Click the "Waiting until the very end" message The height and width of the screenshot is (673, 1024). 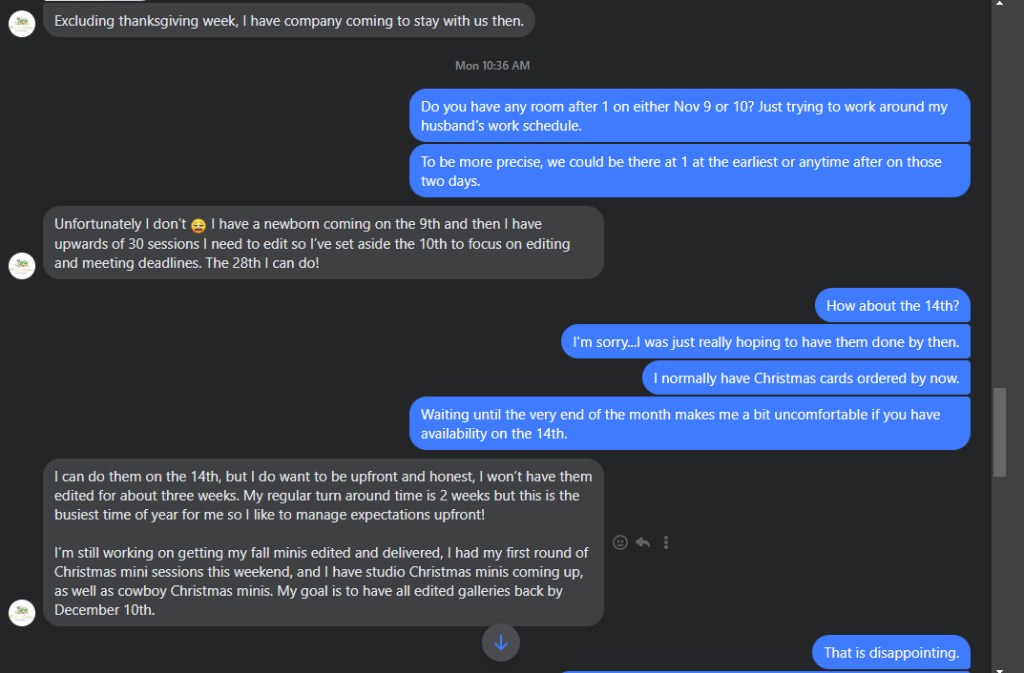pos(689,424)
